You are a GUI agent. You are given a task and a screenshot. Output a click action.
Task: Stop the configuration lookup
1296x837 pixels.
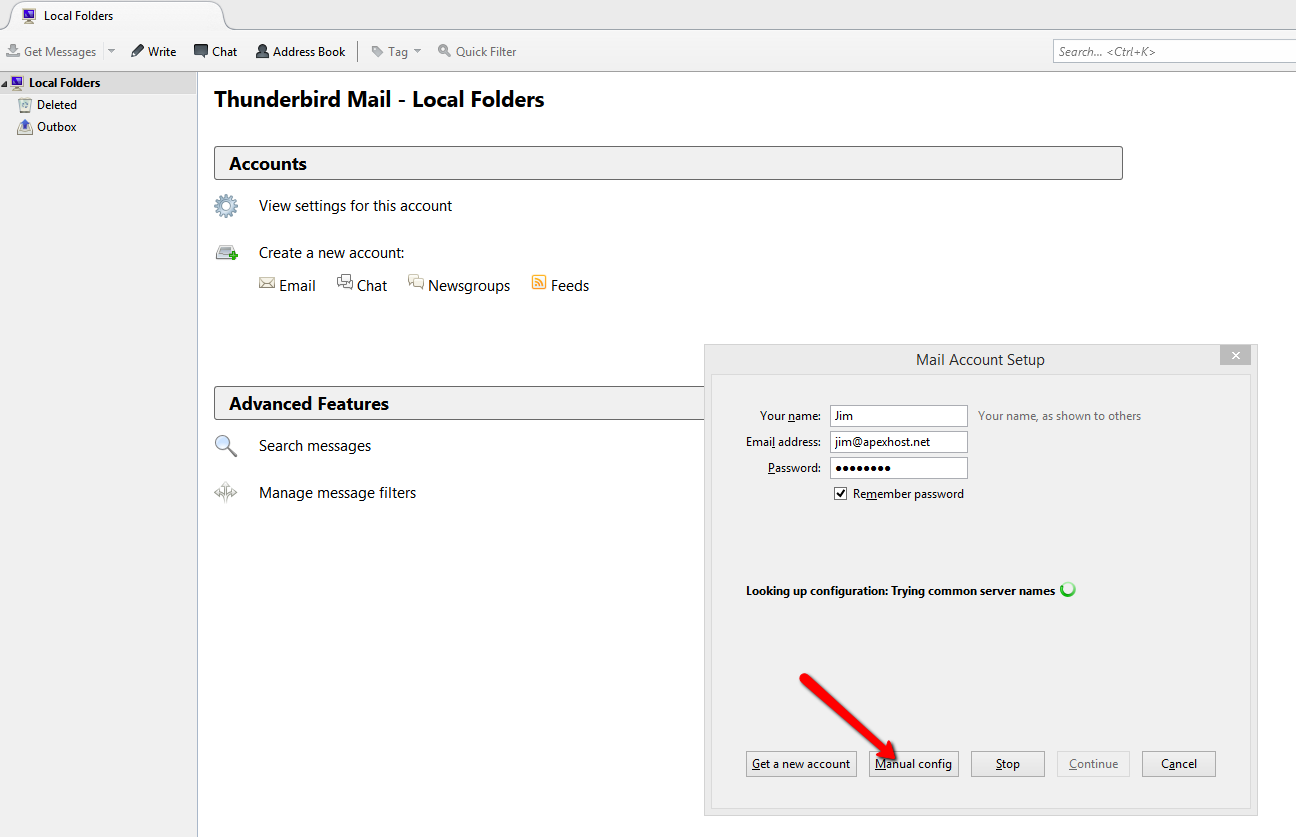coord(1008,764)
